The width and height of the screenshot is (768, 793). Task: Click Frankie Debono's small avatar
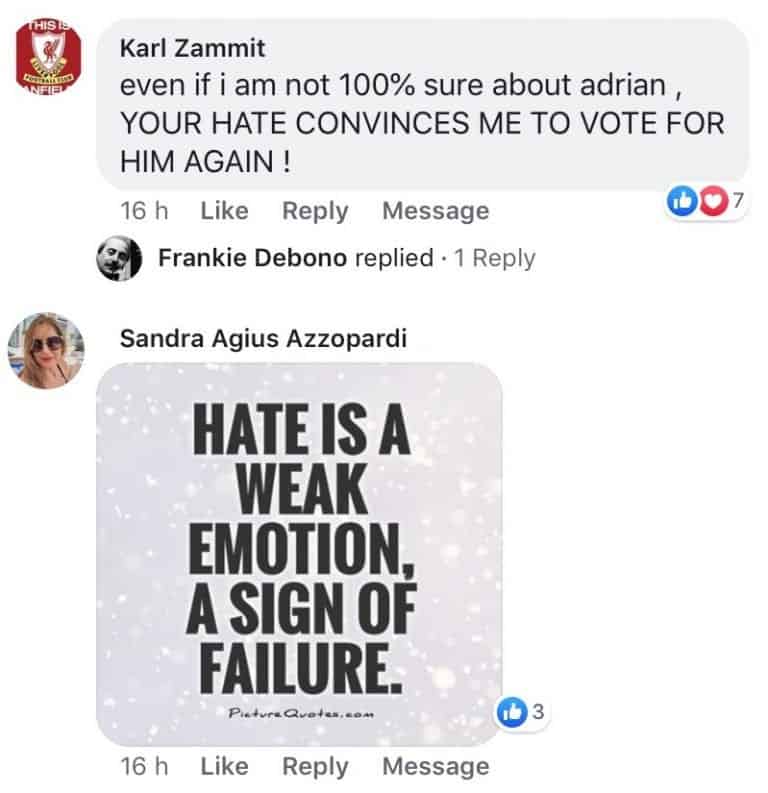[x=118, y=258]
